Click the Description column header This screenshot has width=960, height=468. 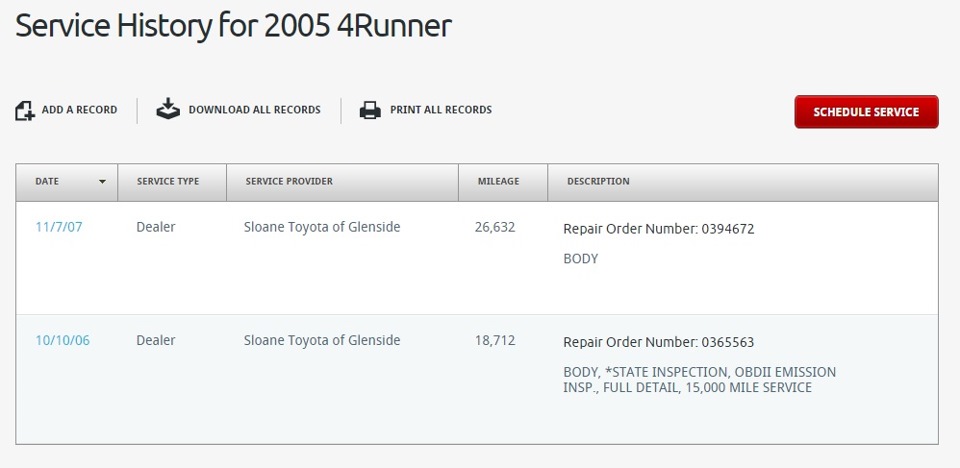[x=598, y=182]
